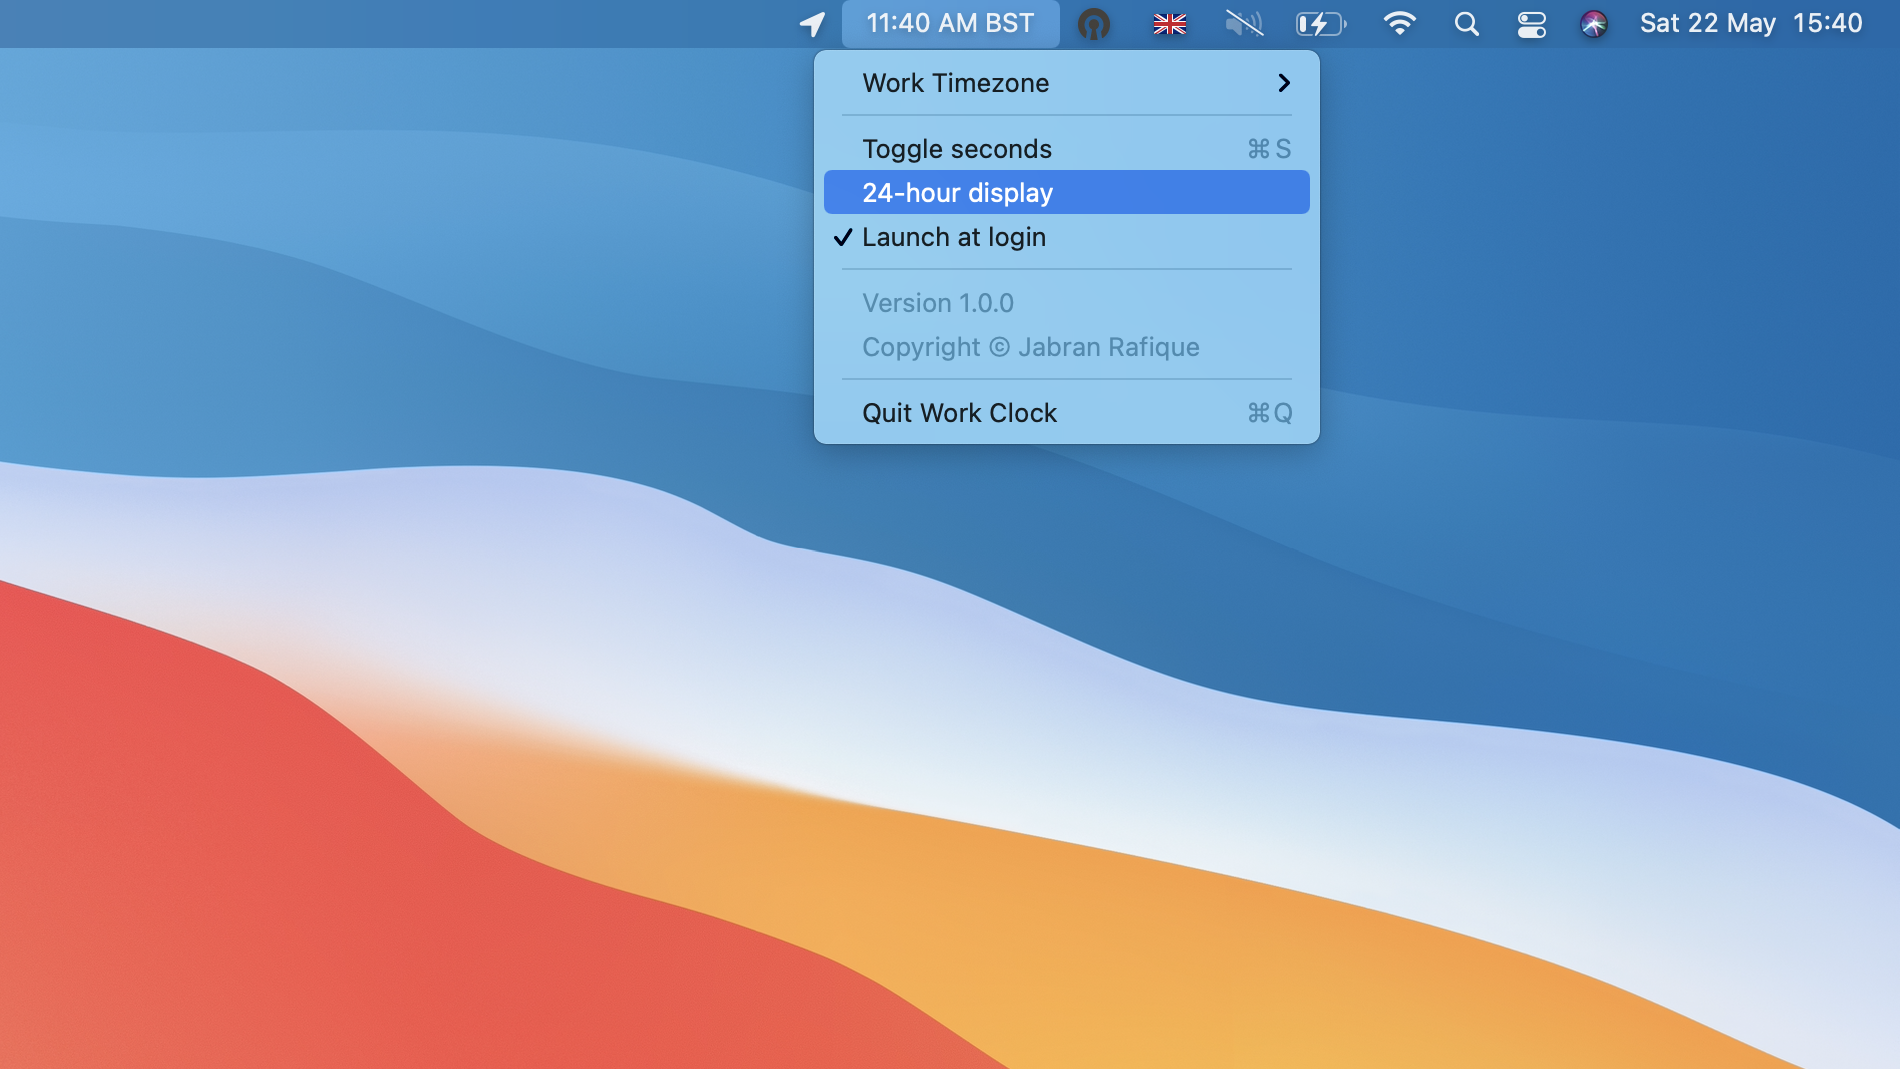This screenshot has height=1069, width=1900.
Task: Click the muted volume speaker icon
Action: click(1244, 24)
